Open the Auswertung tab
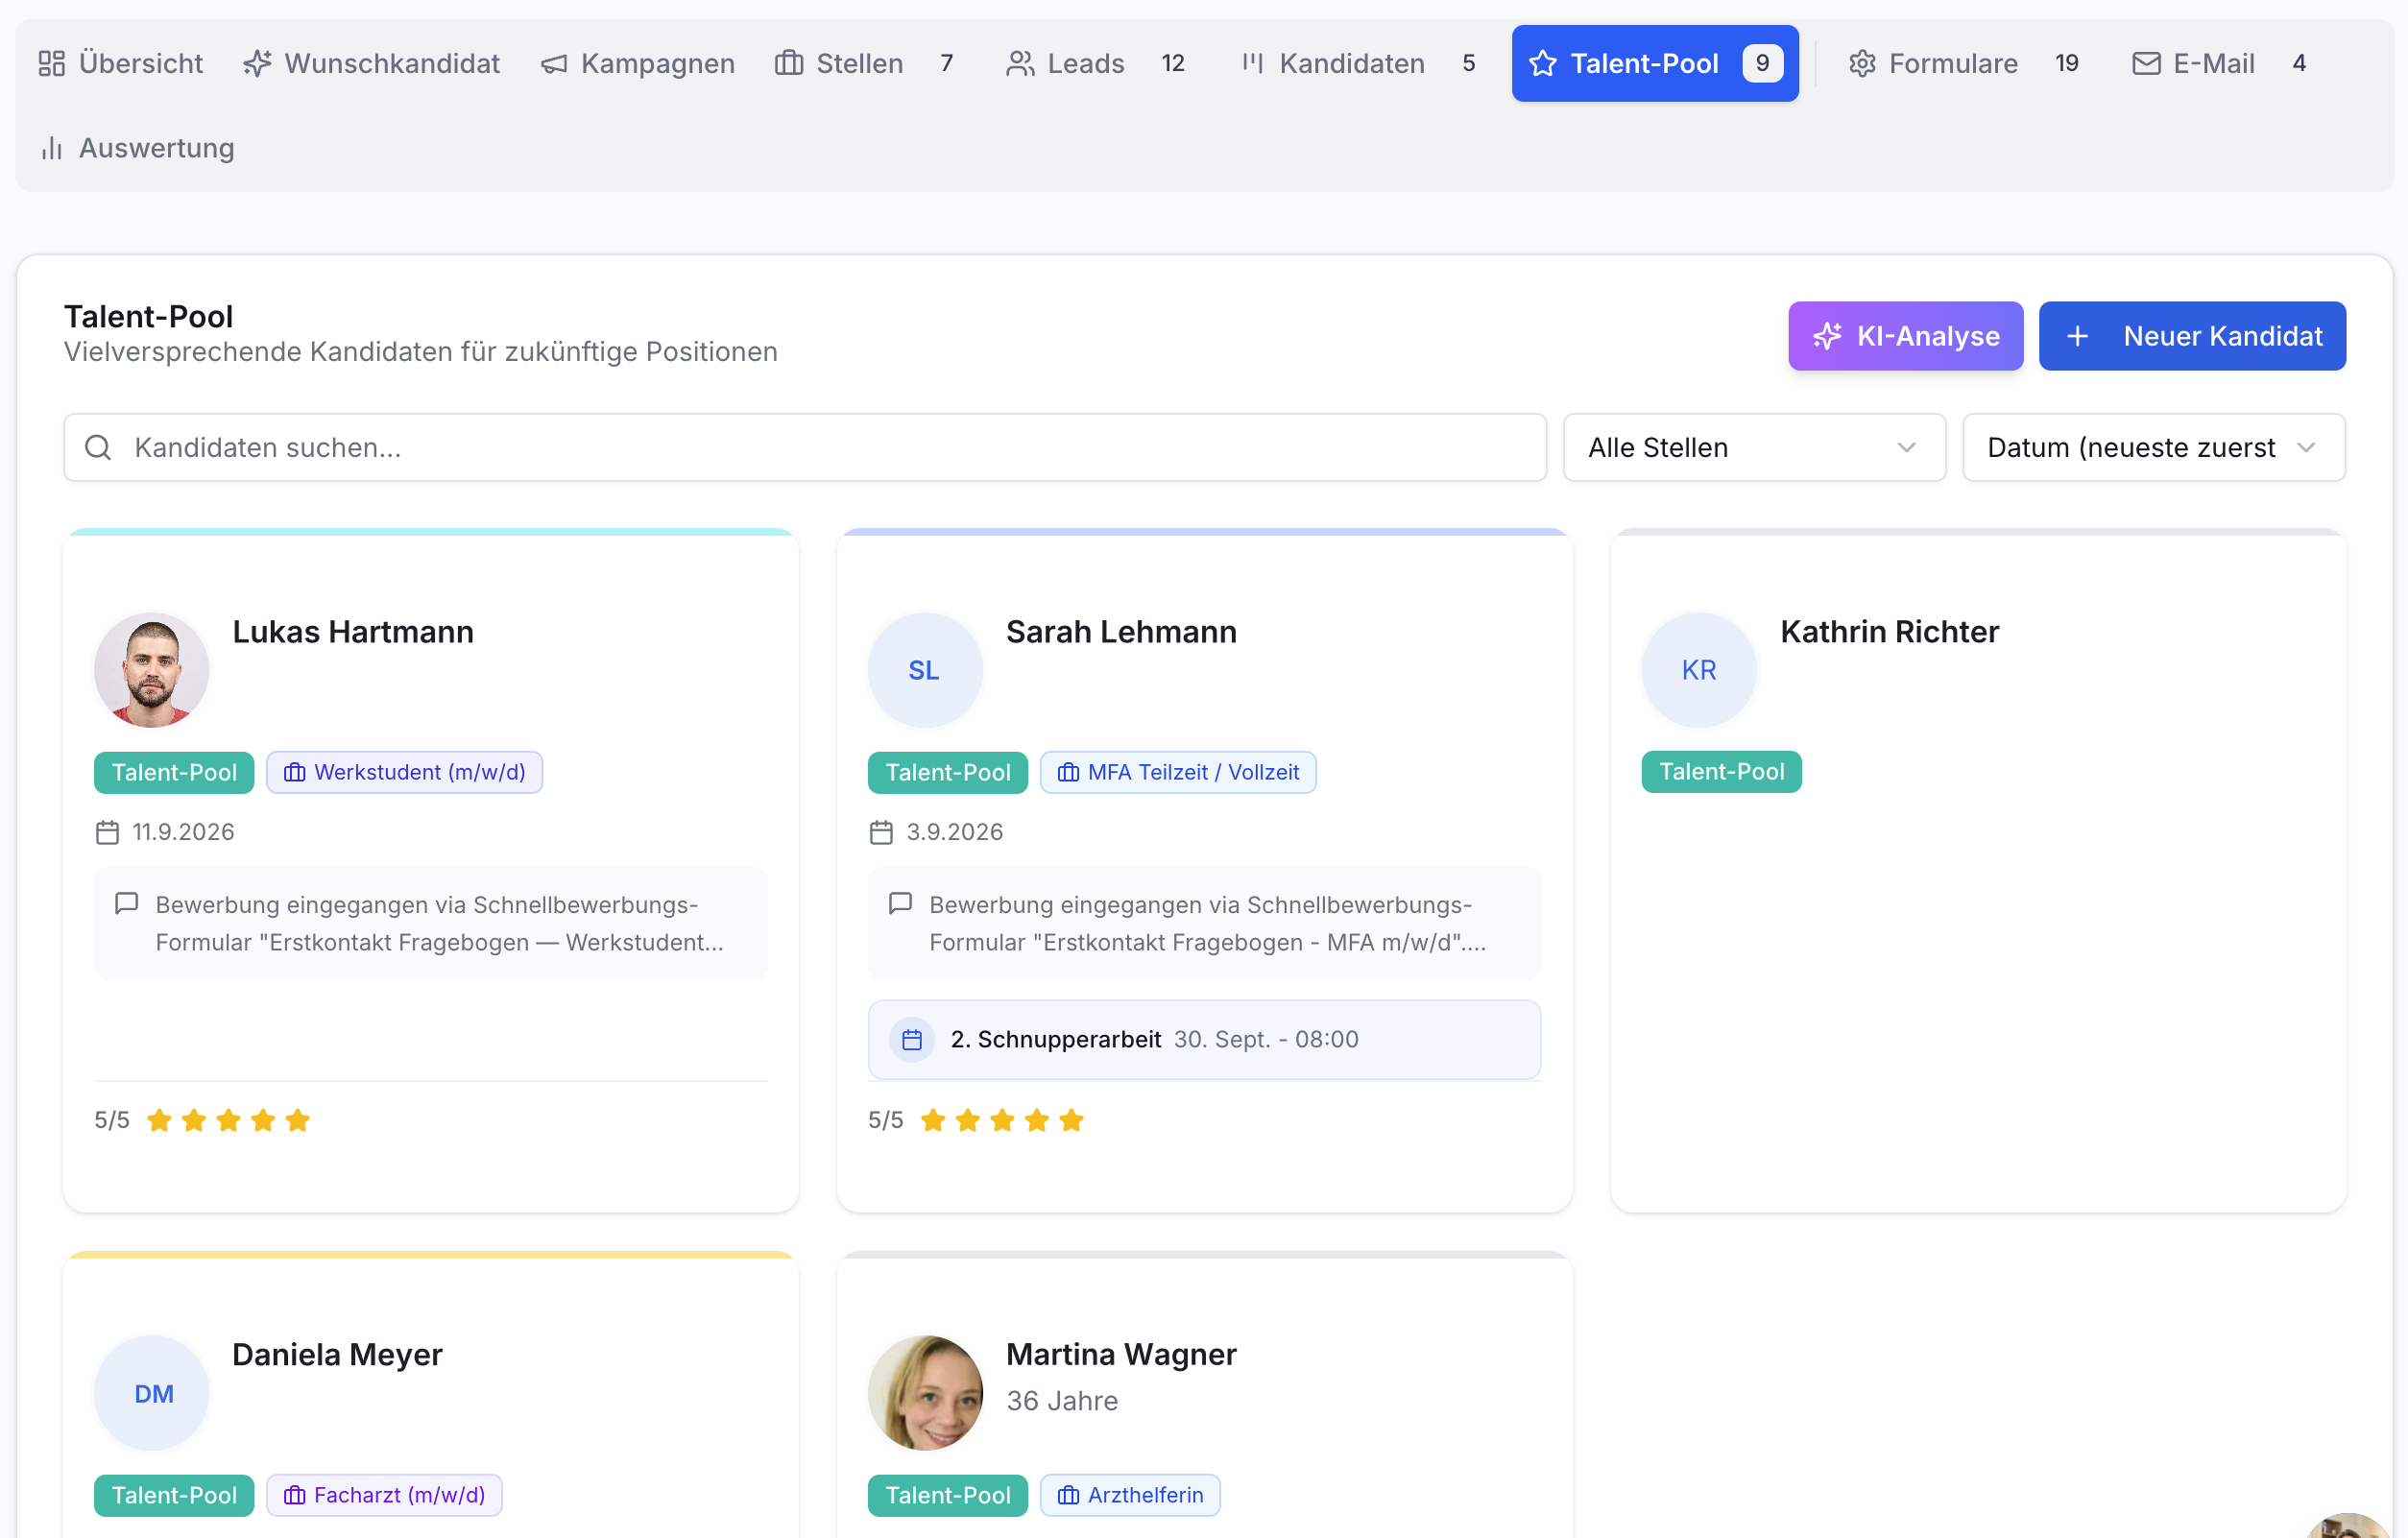 tap(137, 148)
